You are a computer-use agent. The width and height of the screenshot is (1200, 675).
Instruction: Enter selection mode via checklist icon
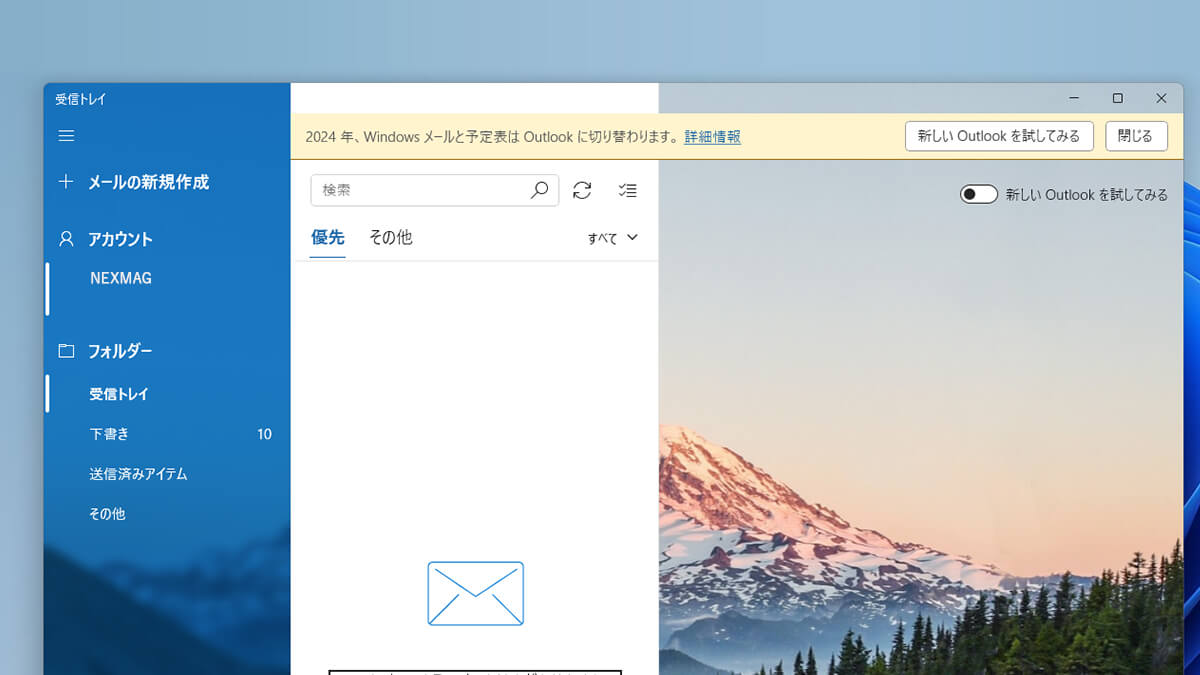627,190
